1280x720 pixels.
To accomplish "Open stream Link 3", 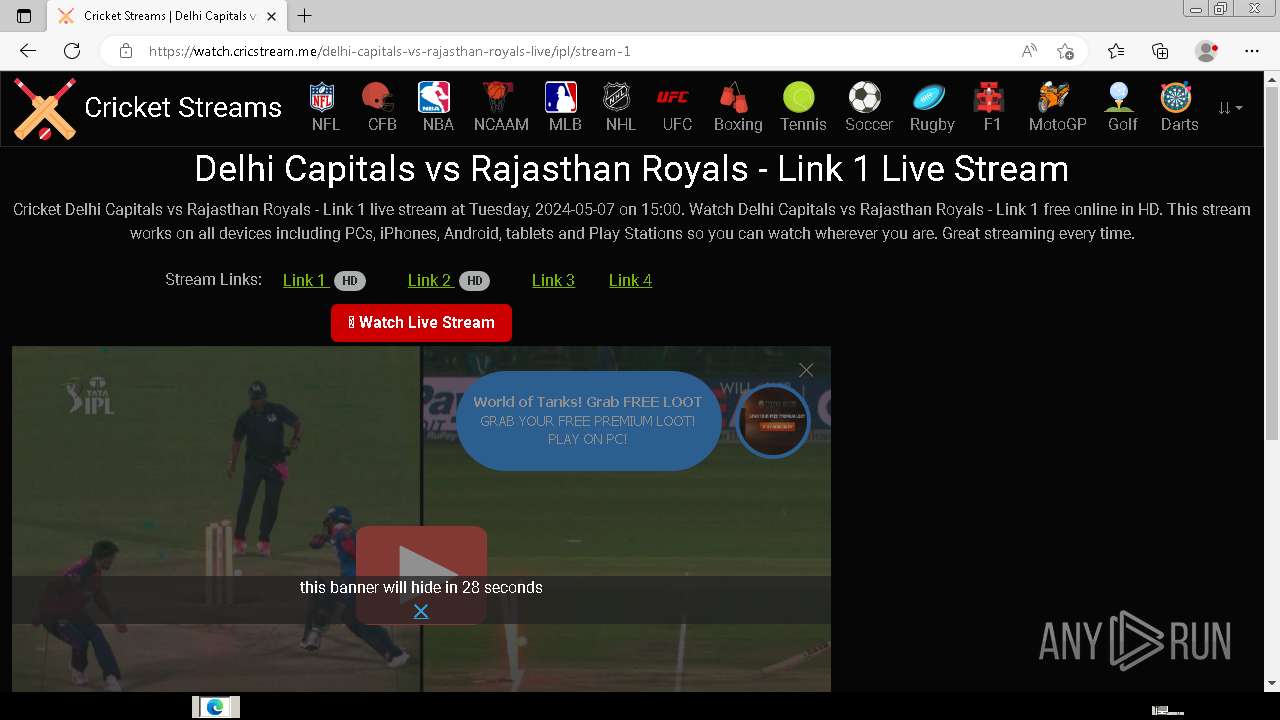I will pyautogui.click(x=553, y=280).
